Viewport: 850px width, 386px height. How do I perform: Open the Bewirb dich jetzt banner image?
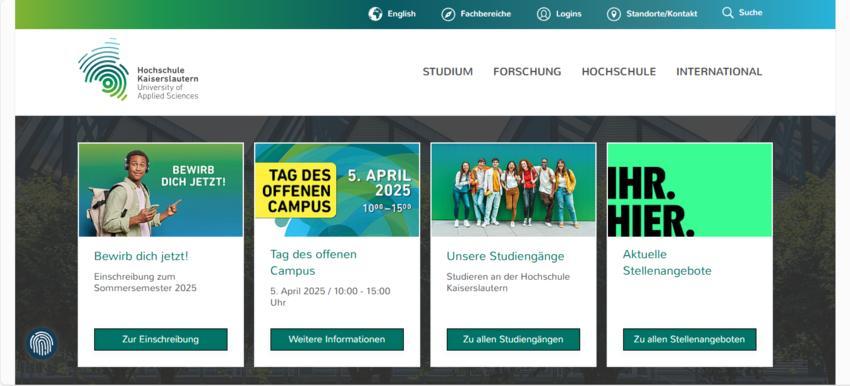160,190
